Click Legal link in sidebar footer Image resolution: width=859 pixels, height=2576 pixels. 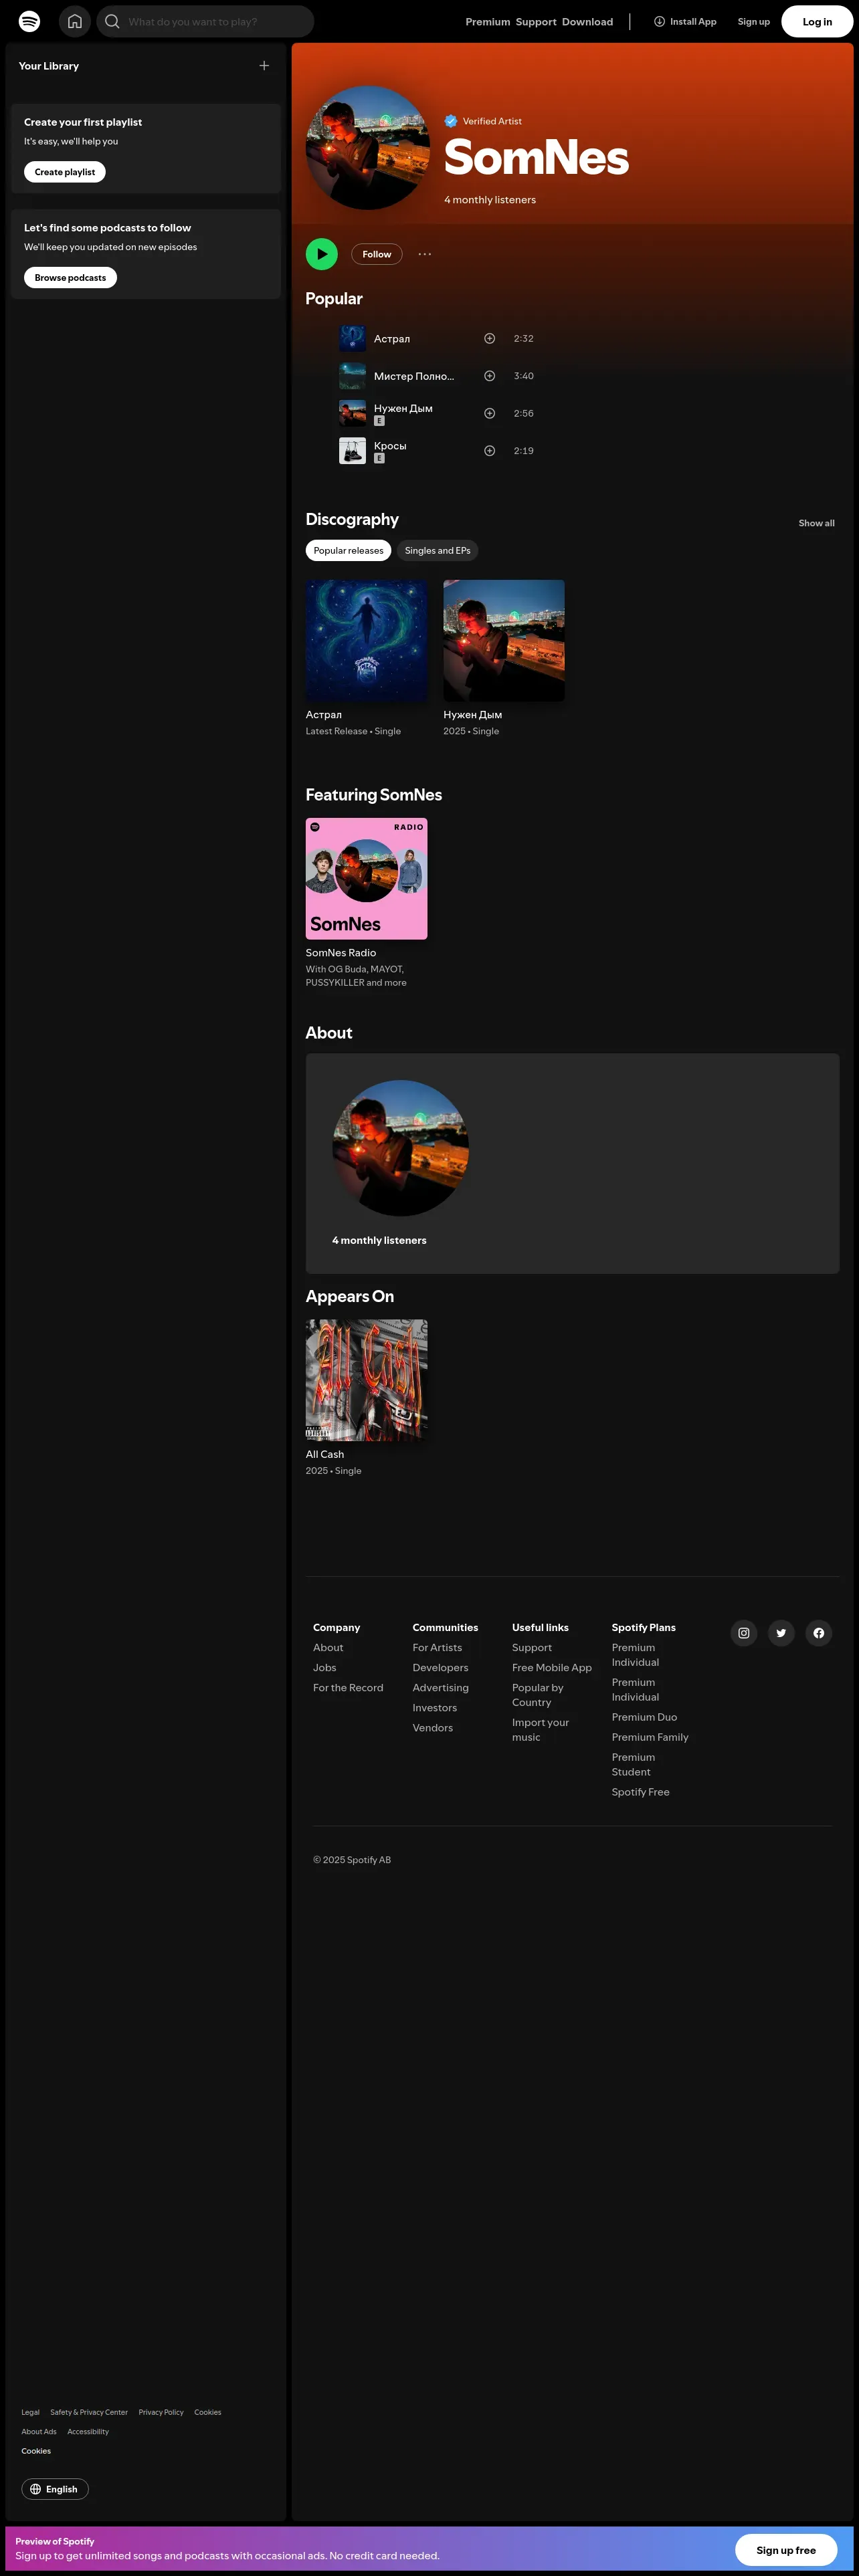[31, 2412]
